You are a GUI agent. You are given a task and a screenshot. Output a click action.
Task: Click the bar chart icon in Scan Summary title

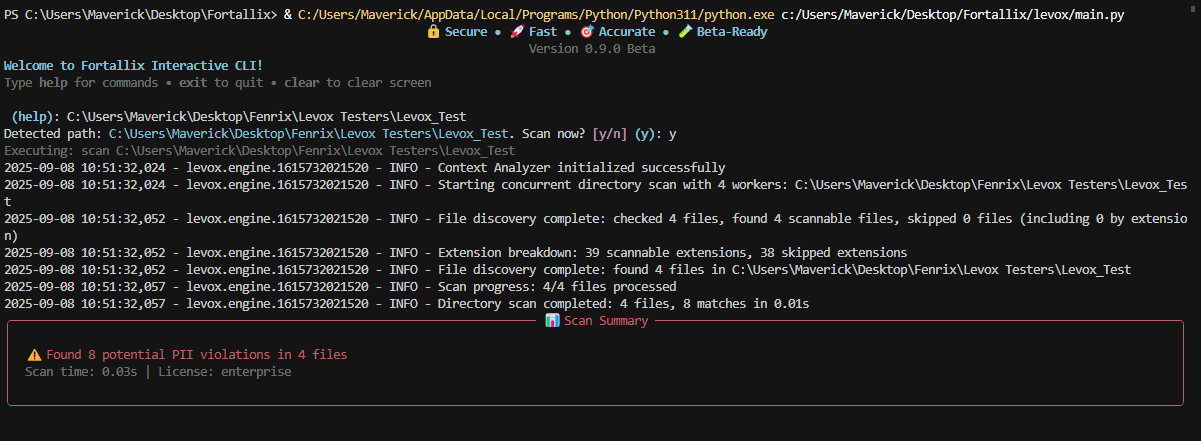point(552,321)
